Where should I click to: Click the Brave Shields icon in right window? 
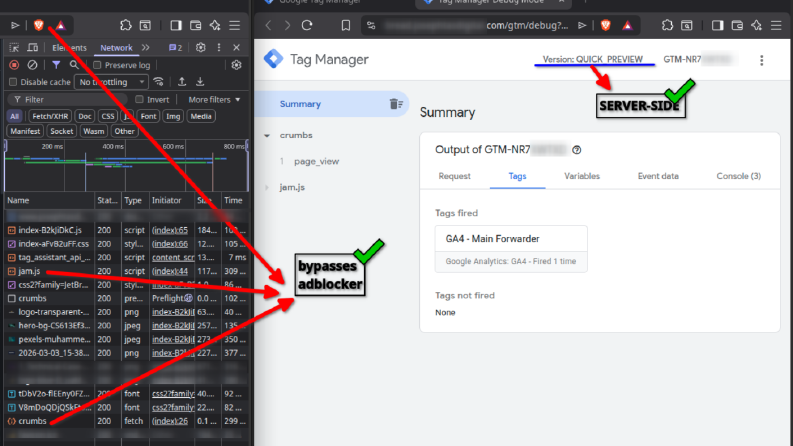point(605,25)
